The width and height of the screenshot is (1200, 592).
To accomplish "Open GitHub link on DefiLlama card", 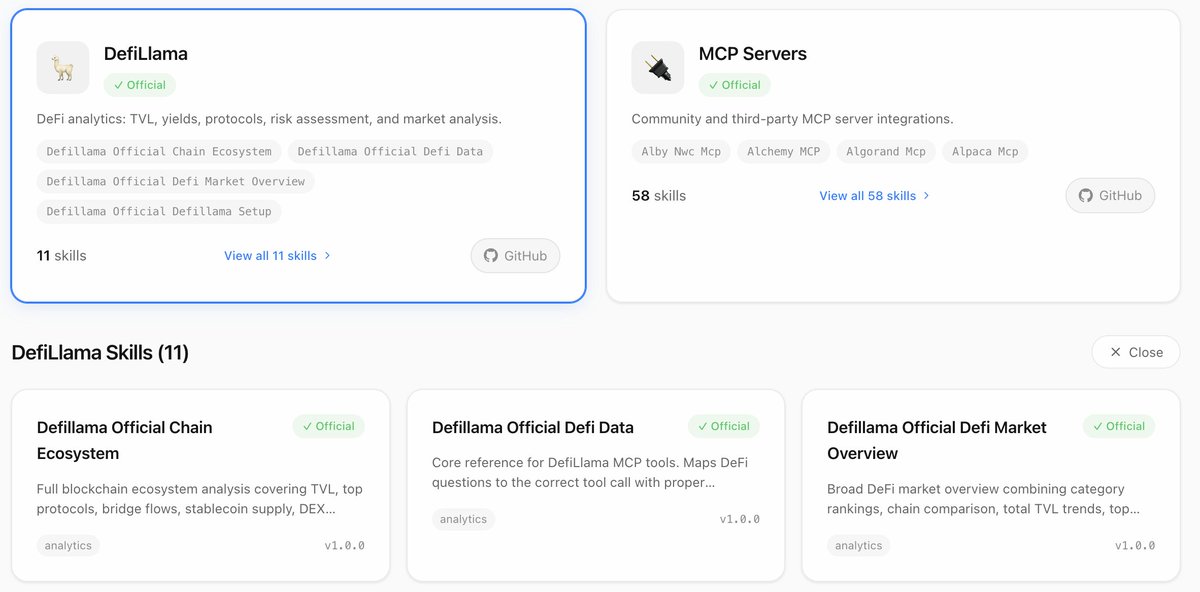I will [x=516, y=256].
